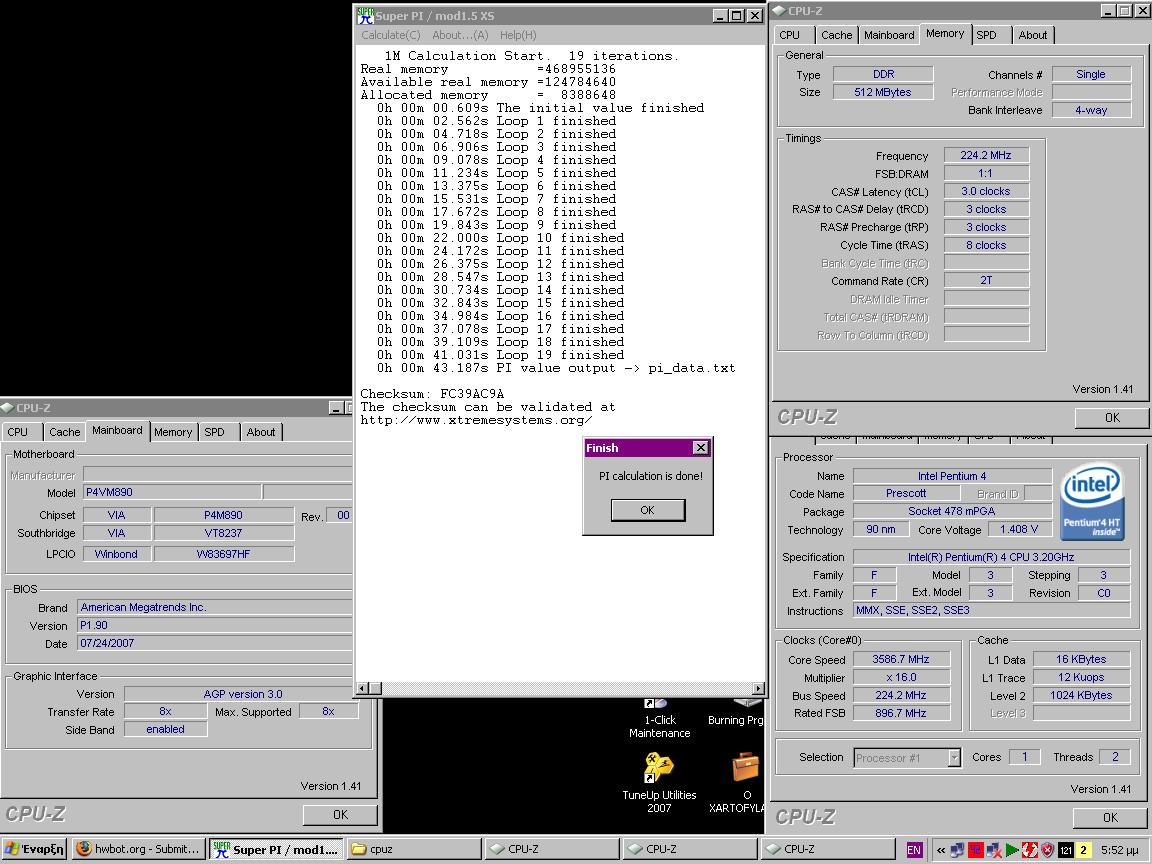Click right arrow of Super PI horizontal scrollbar
1152x864 pixels.
tap(758, 688)
